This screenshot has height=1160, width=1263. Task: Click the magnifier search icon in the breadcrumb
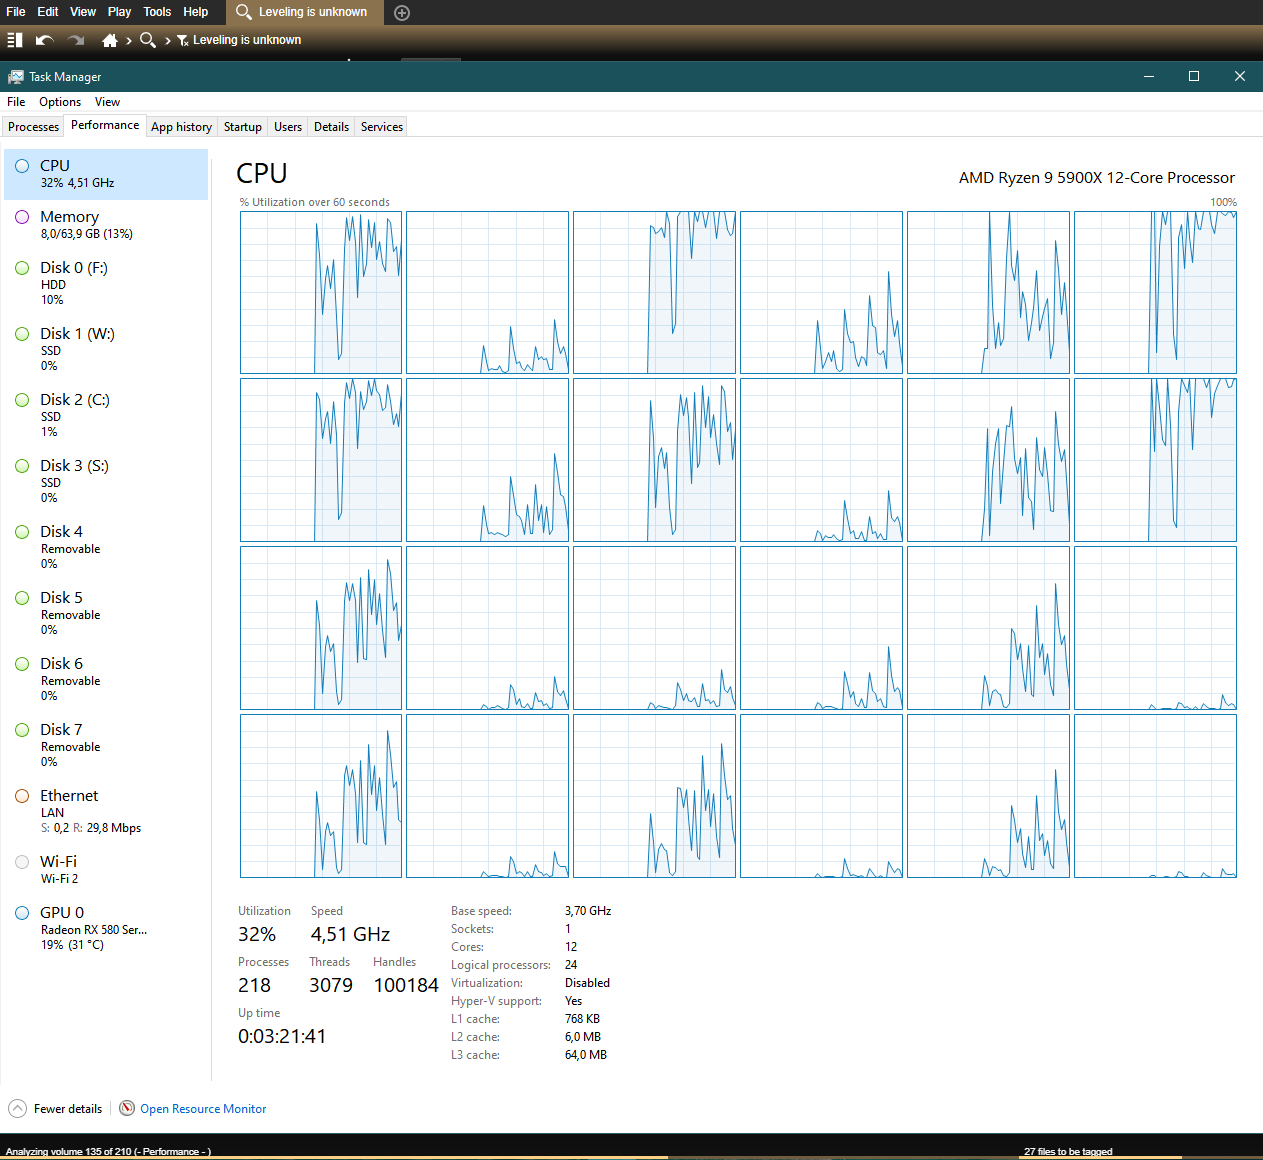(148, 40)
